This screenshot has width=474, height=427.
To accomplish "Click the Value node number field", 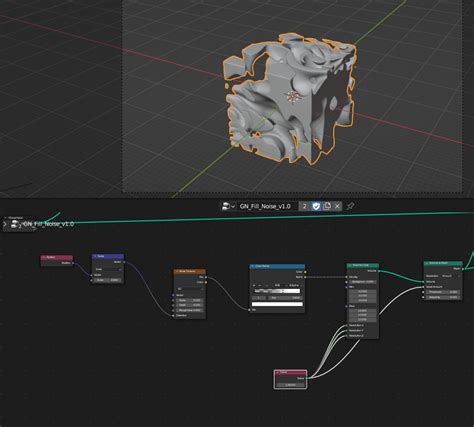I will tap(290, 385).
